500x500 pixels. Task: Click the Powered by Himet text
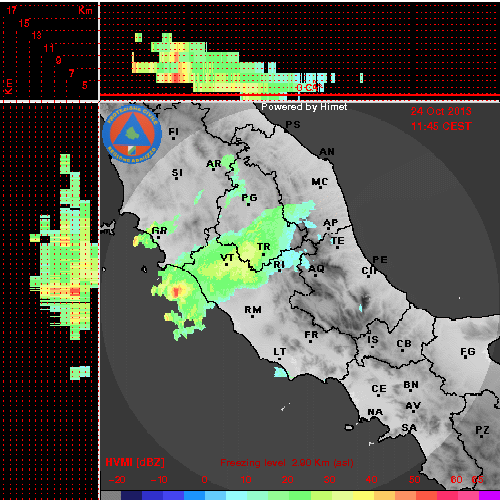click(x=304, y=107)
